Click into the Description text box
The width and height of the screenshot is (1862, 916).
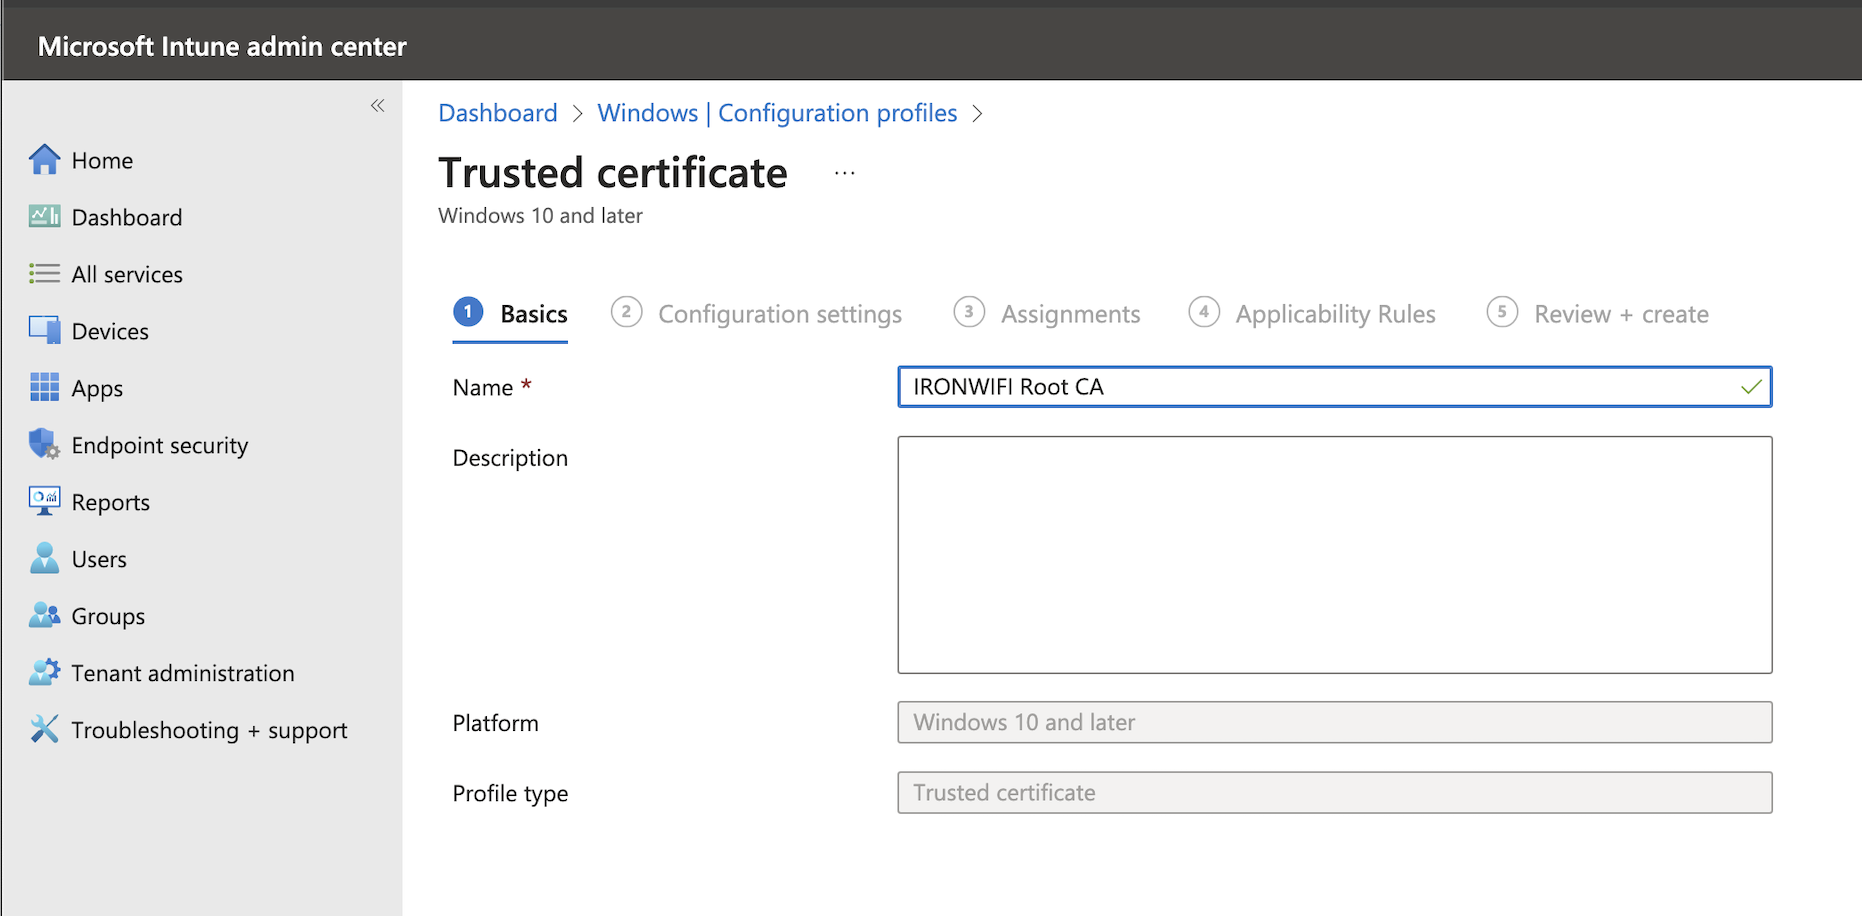click(x=1334, y=555)
